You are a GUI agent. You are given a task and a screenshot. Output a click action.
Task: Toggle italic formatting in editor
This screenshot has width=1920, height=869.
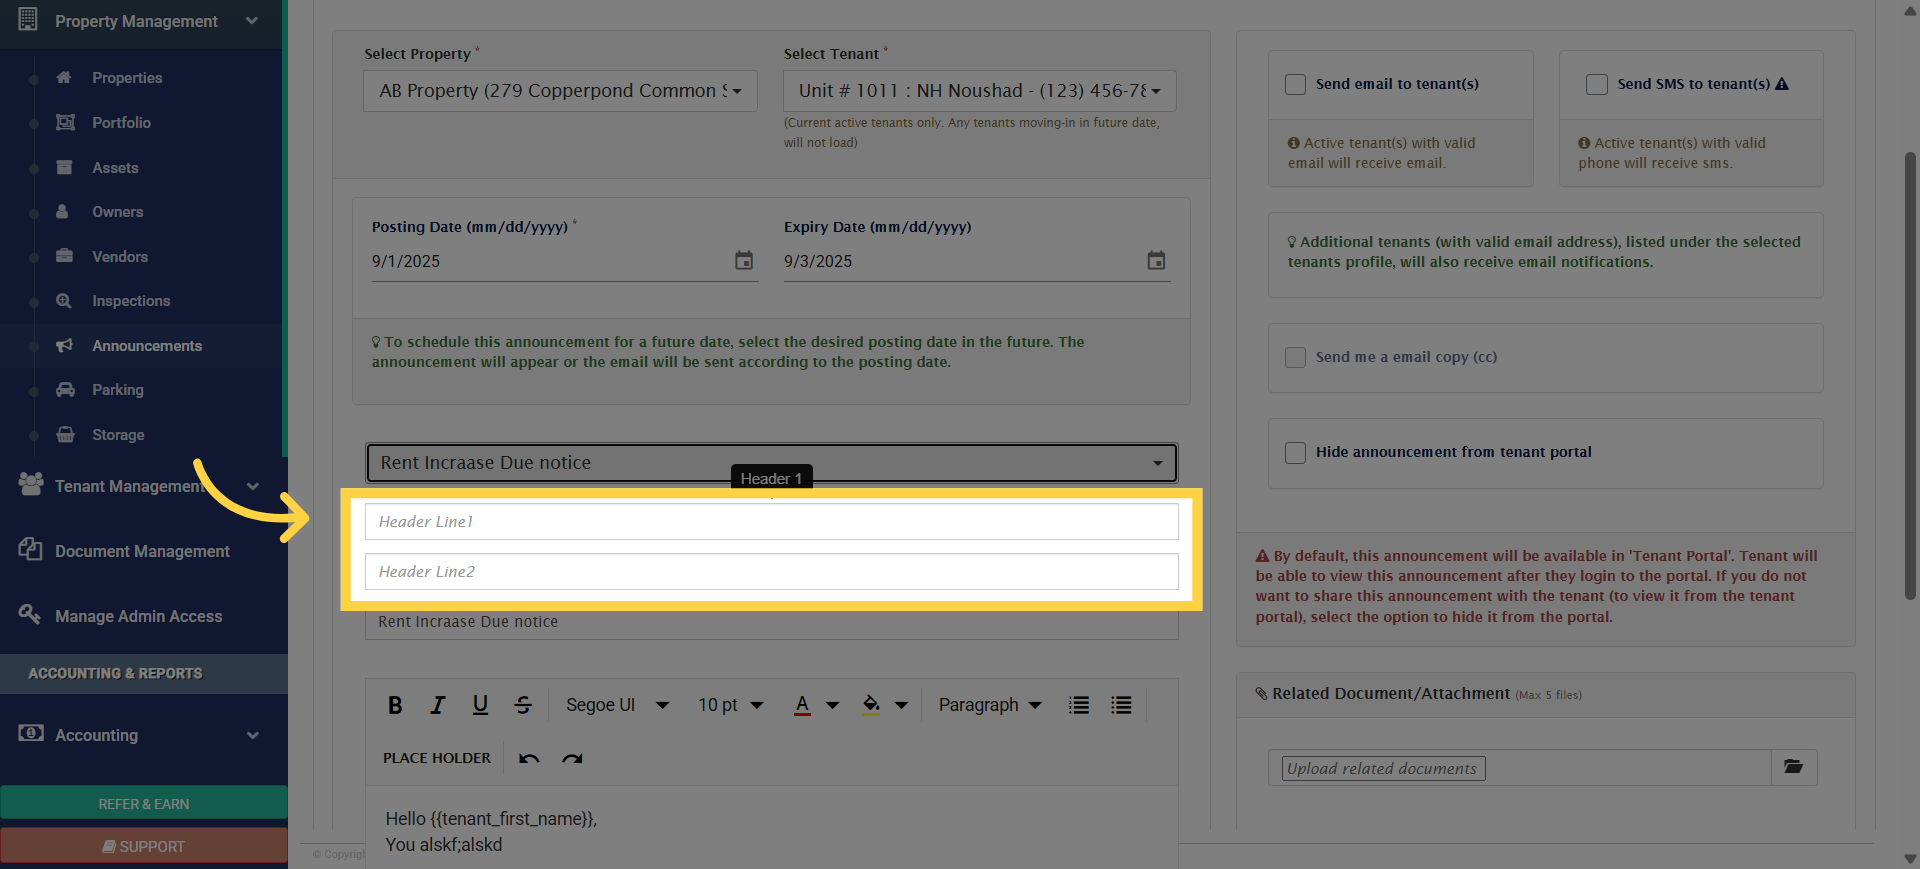[437, 705]
